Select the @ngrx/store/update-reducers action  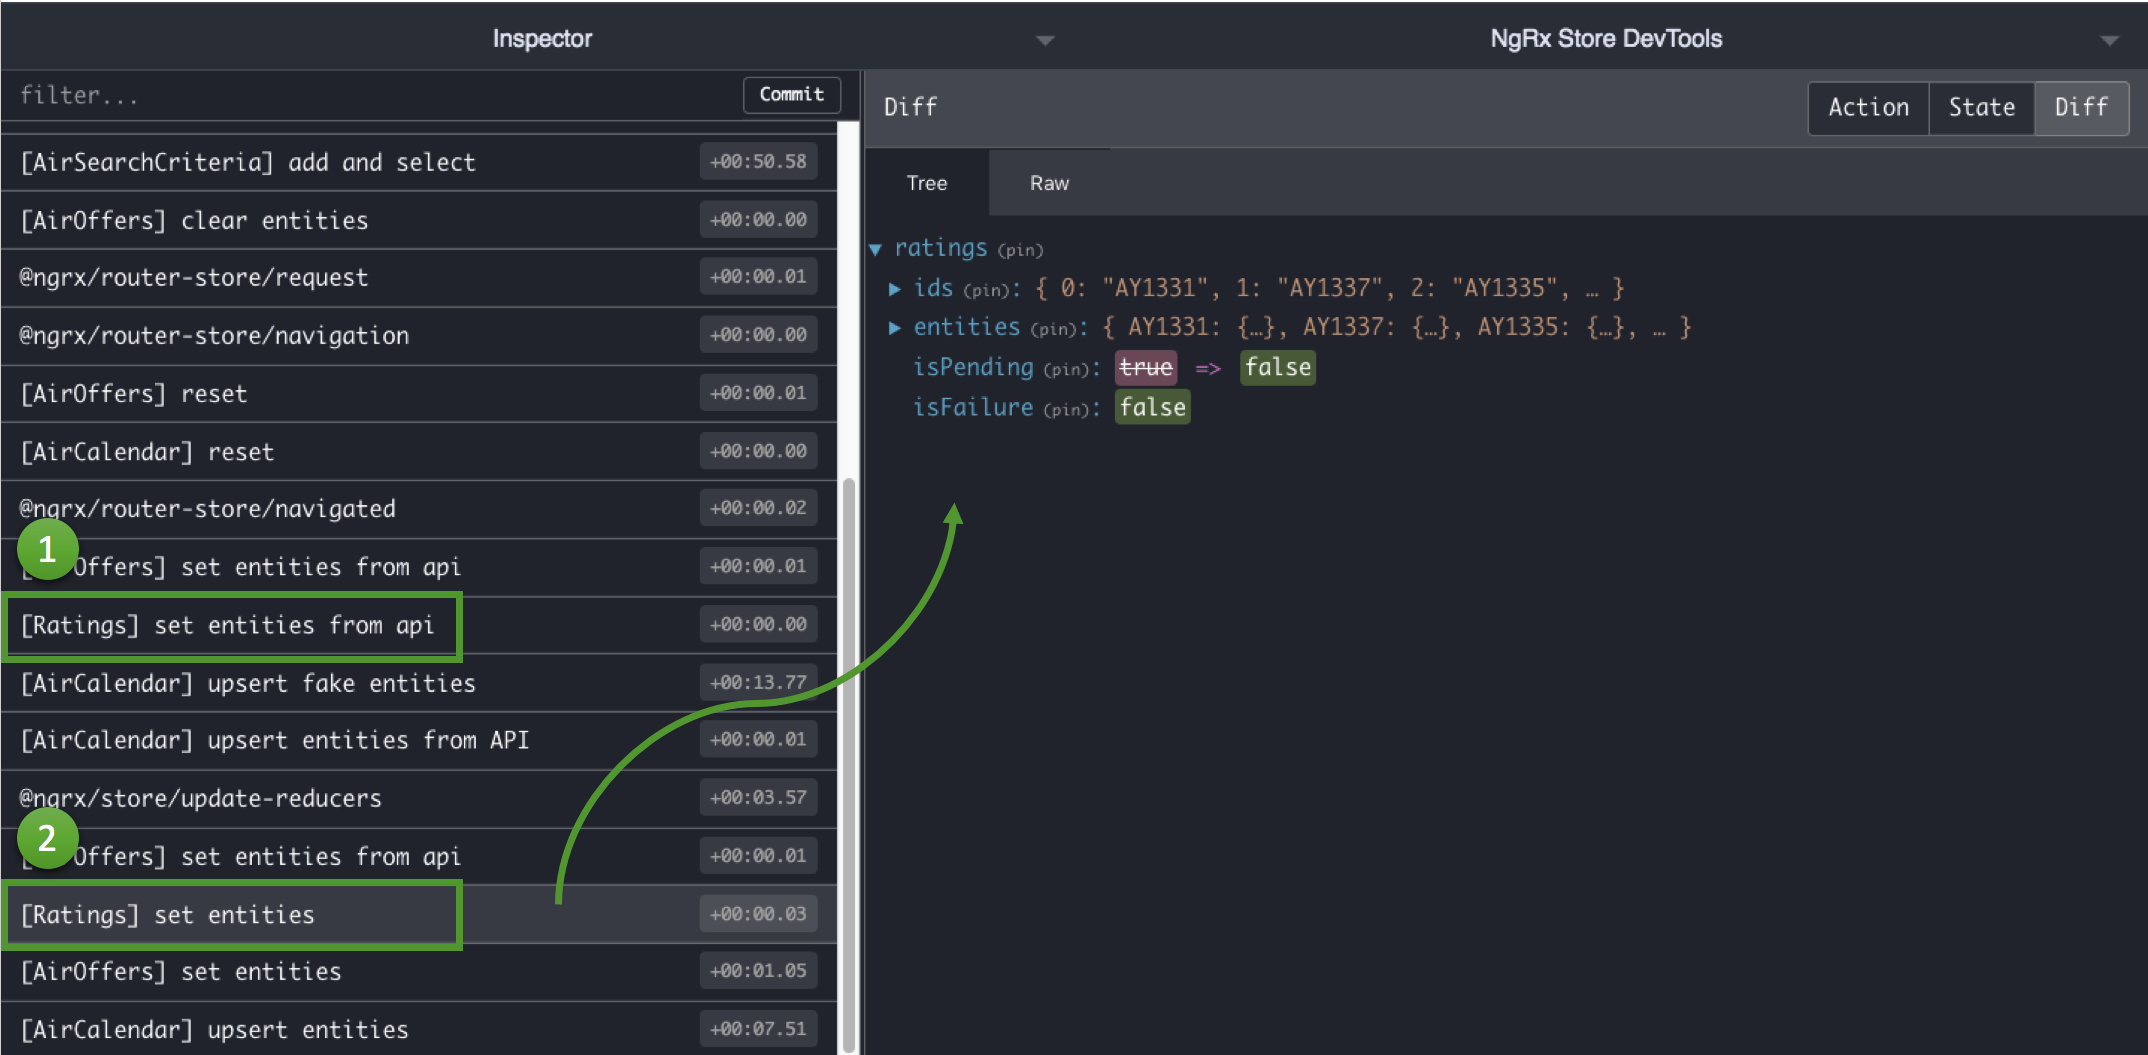click(200, 798)
